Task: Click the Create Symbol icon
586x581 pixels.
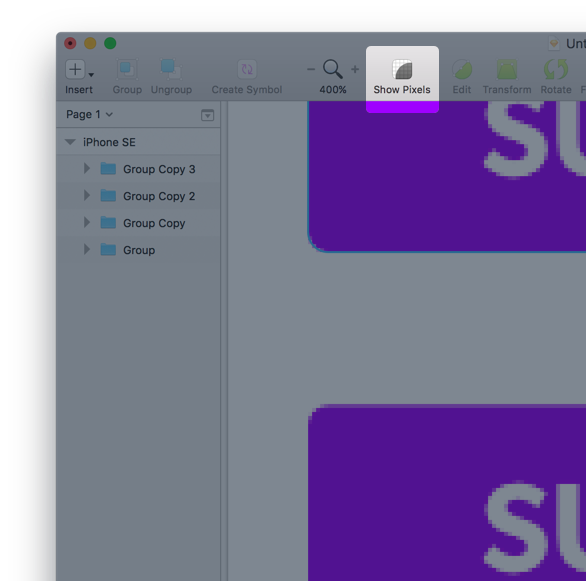Action: [x=247, y=69]
